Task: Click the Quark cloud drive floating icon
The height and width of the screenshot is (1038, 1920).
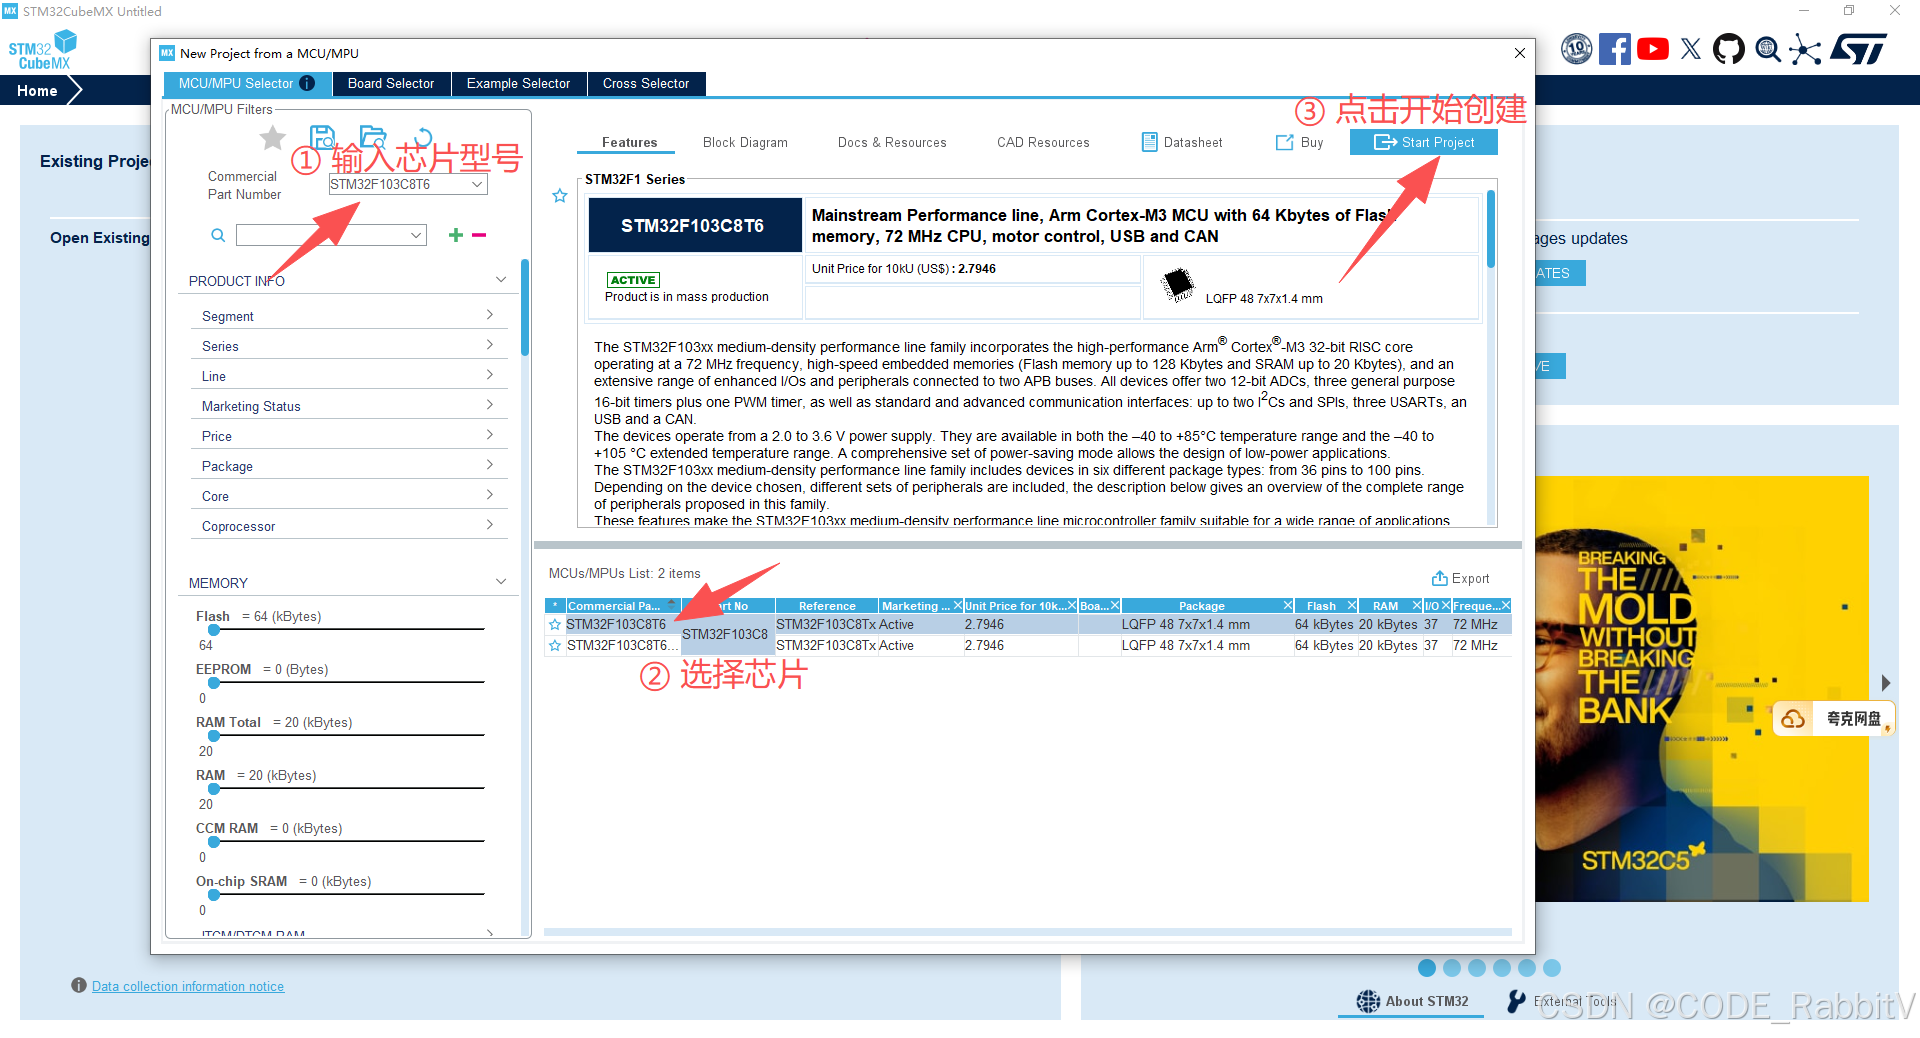Action: click(x=1794, y=719)
